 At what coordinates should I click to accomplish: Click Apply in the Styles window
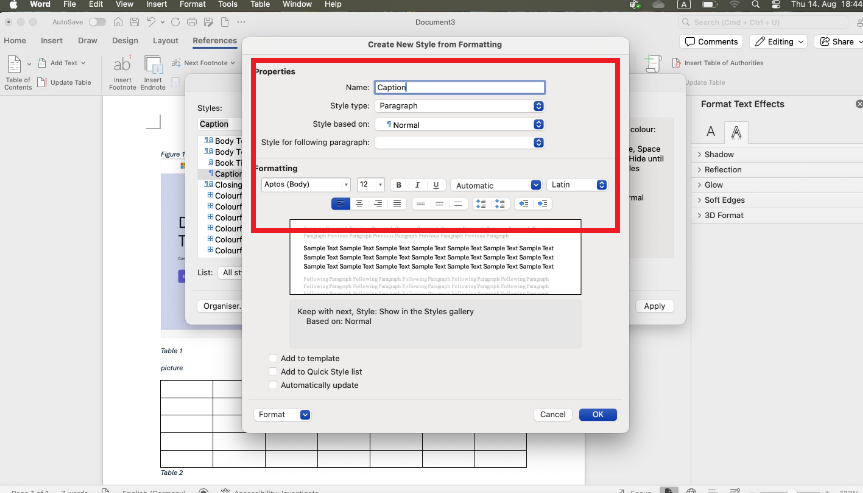coord(654,306)
